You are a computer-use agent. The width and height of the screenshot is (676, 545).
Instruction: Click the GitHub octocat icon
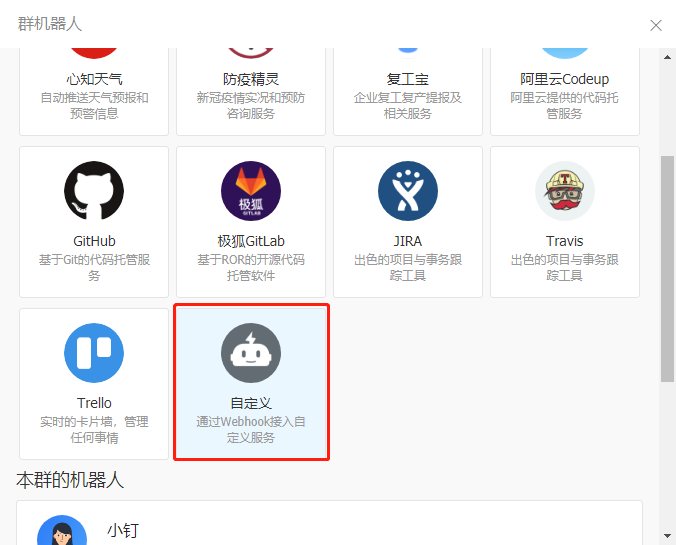coord(94,191)
